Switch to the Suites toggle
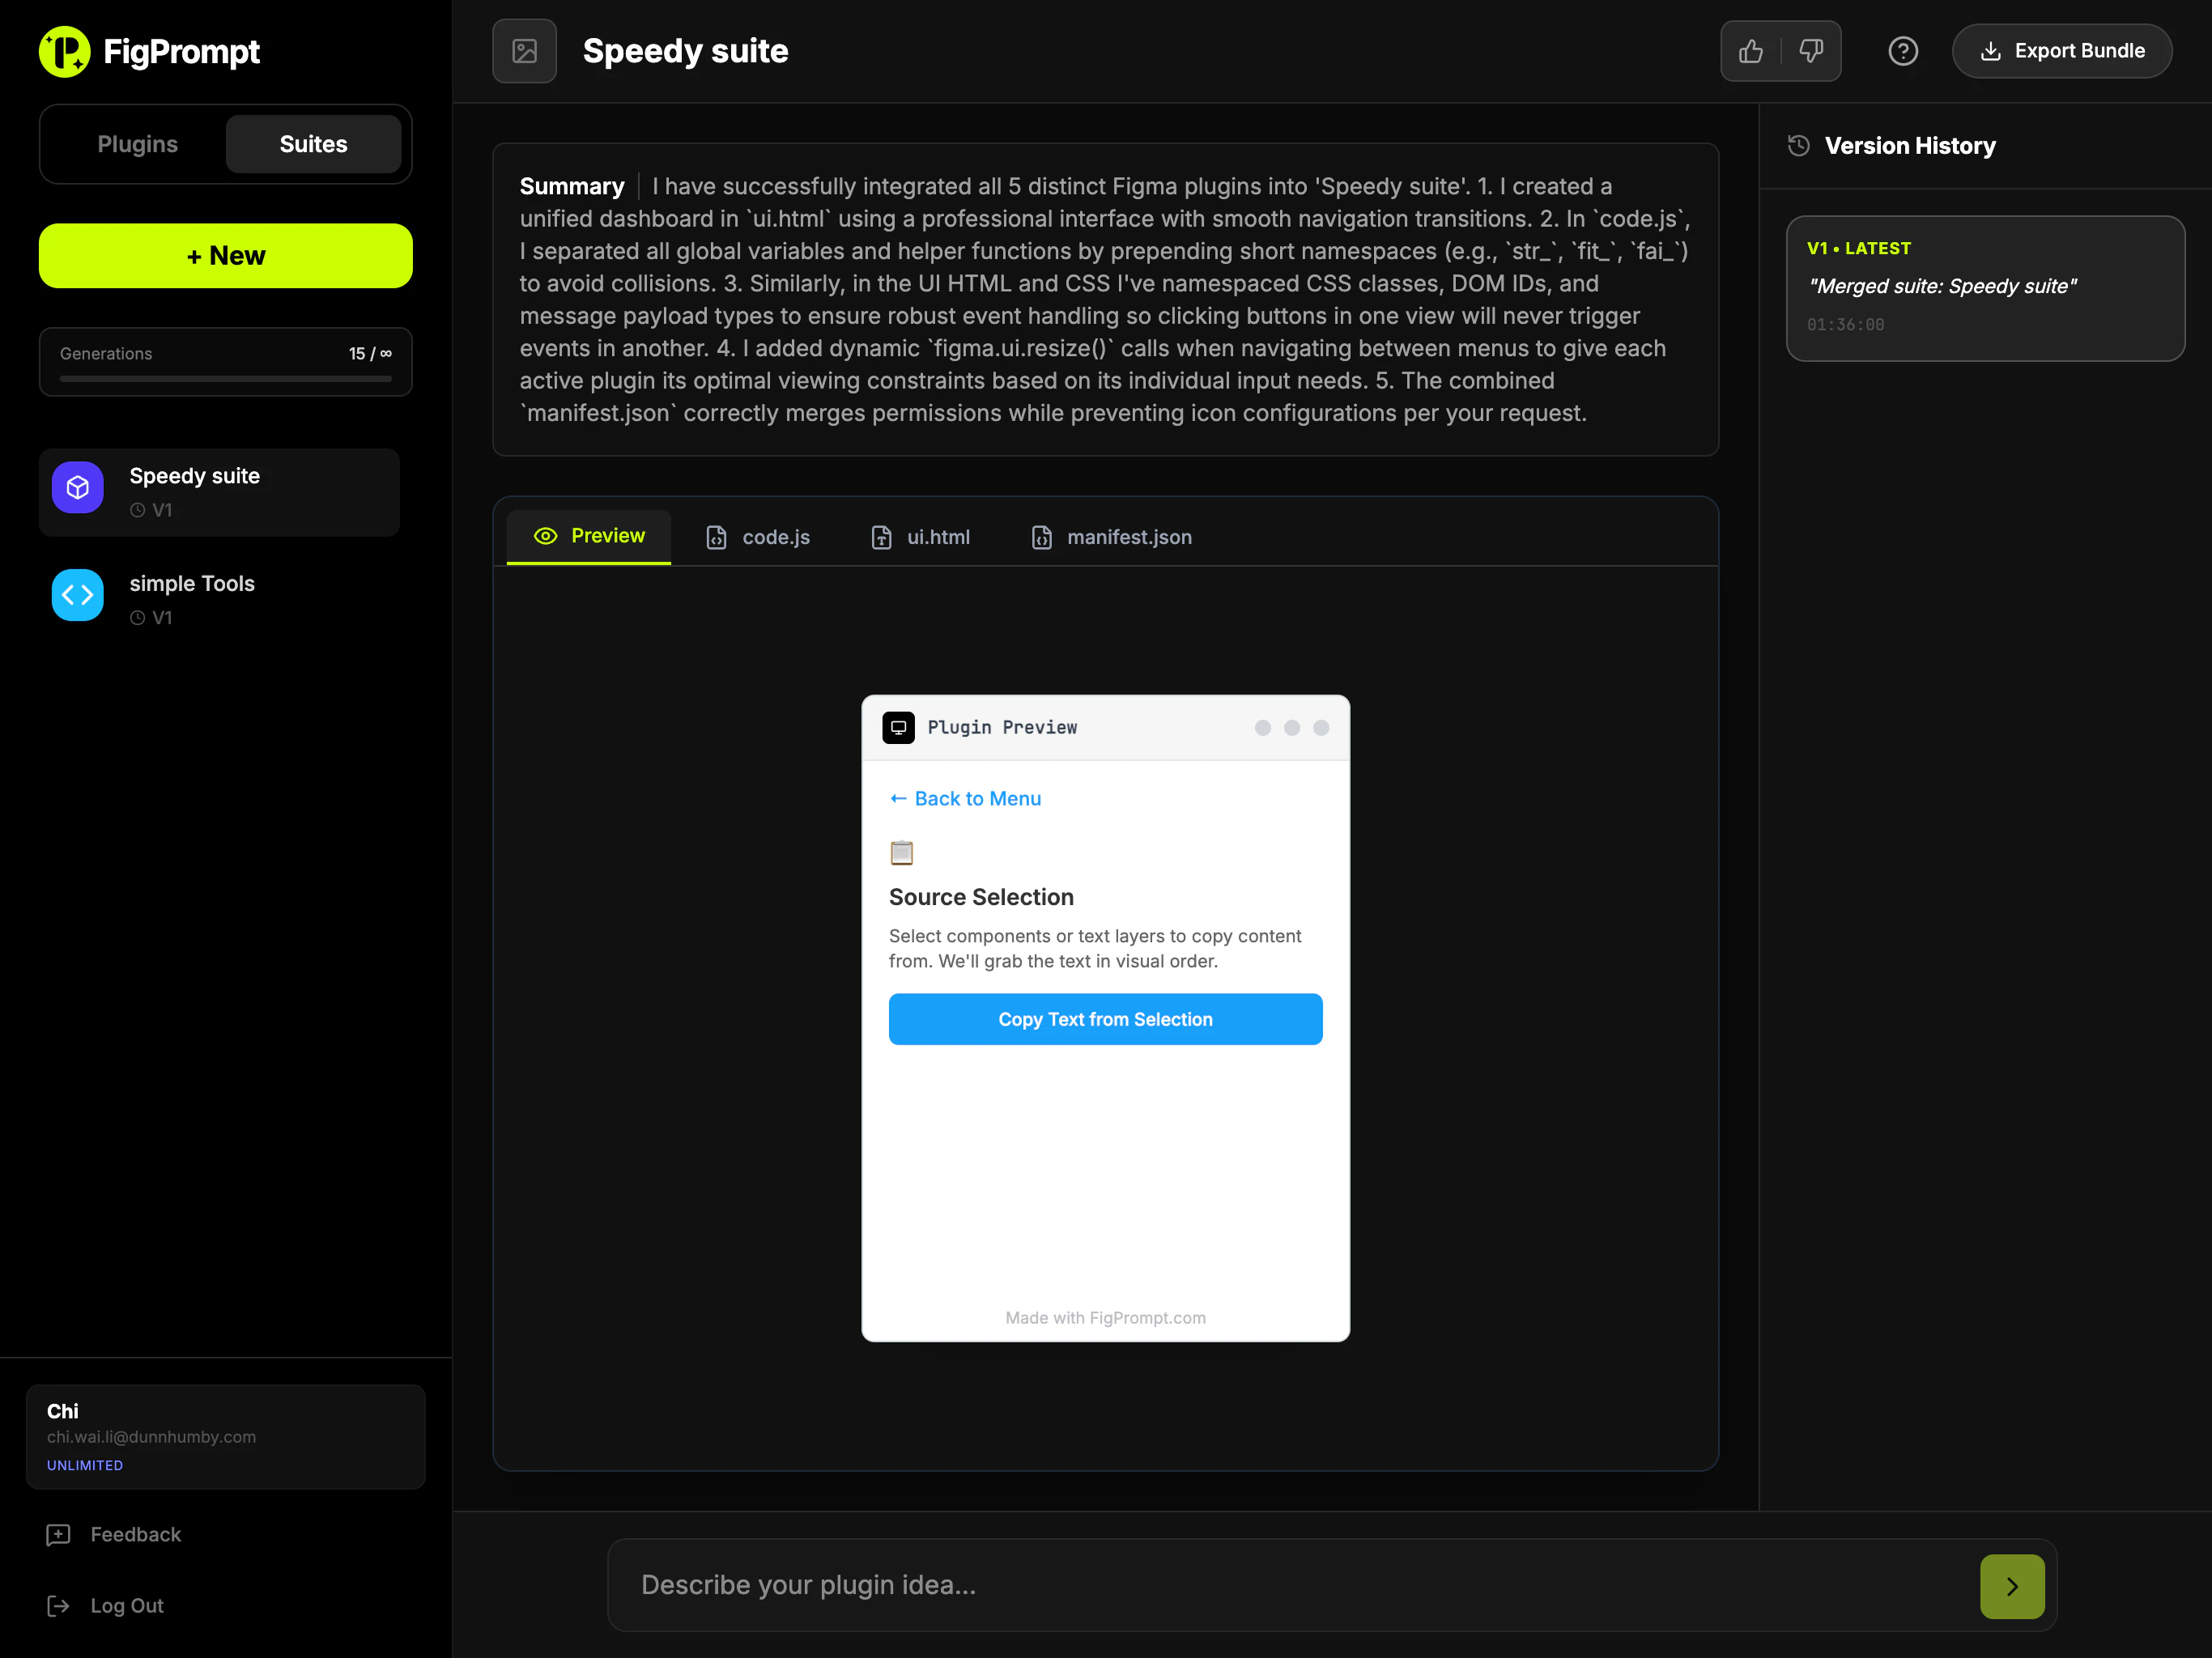 pos(313,144)
